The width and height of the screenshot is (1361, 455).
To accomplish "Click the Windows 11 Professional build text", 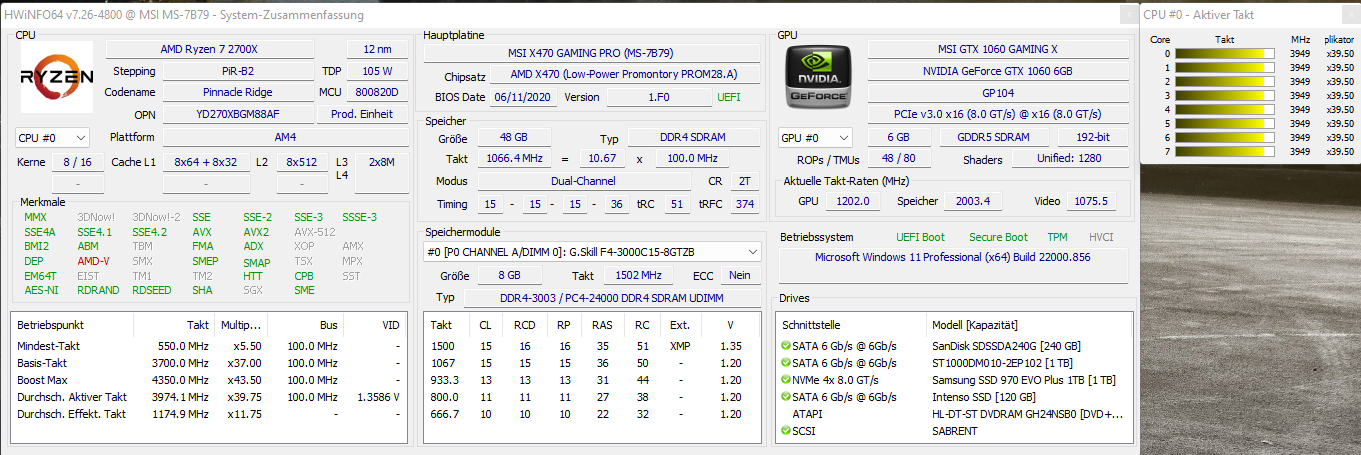I will tap(953, 257).
